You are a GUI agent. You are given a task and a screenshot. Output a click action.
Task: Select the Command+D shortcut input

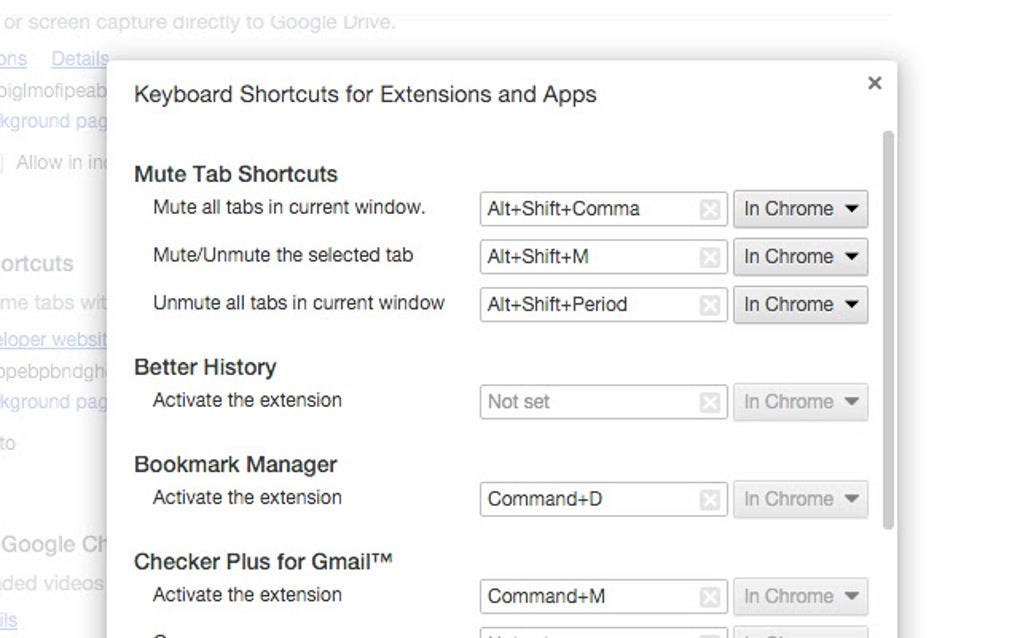[x=590, y=498]
